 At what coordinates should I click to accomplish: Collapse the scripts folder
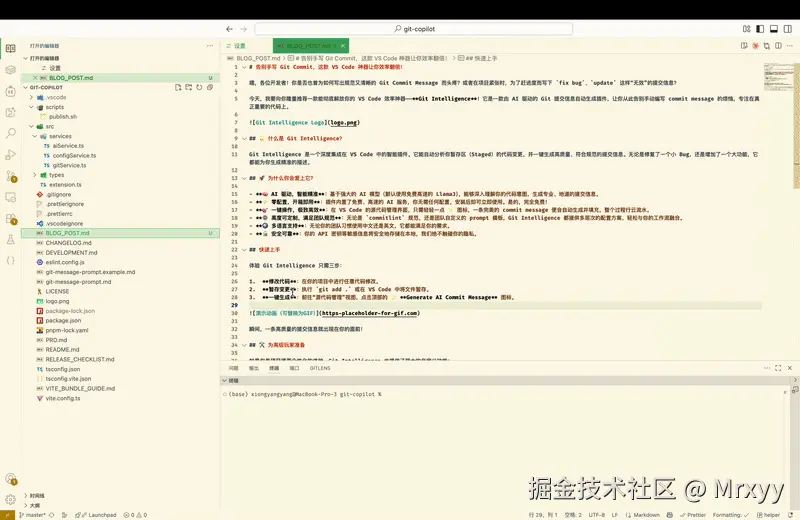[x=32, y=107]
